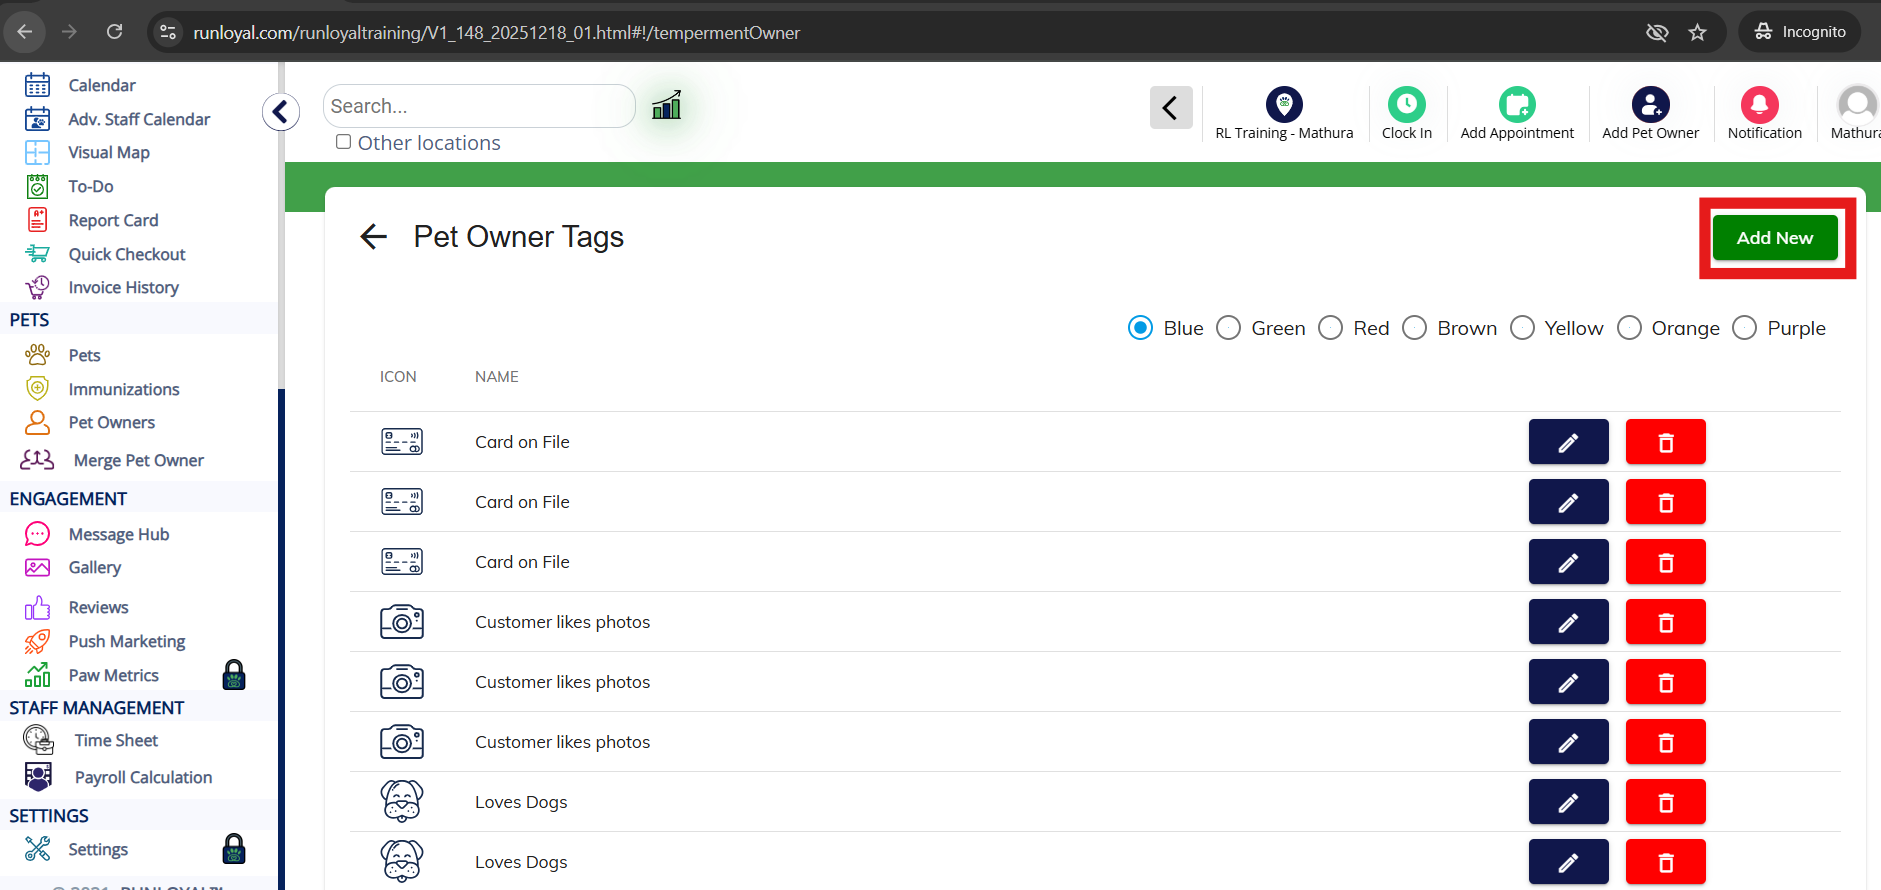
Task: Edit the first Card on File tag
Action: (1568, 442)
